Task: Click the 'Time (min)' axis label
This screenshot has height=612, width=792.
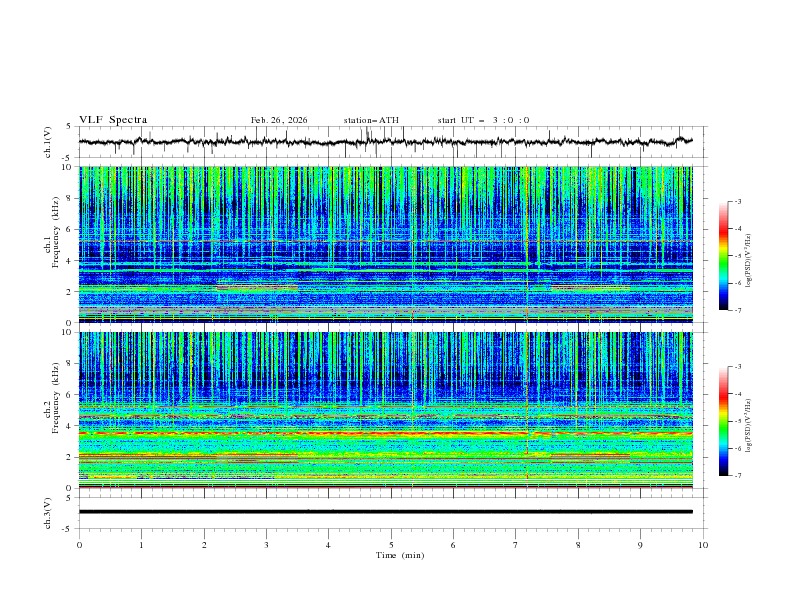Action: click(400, 555)
